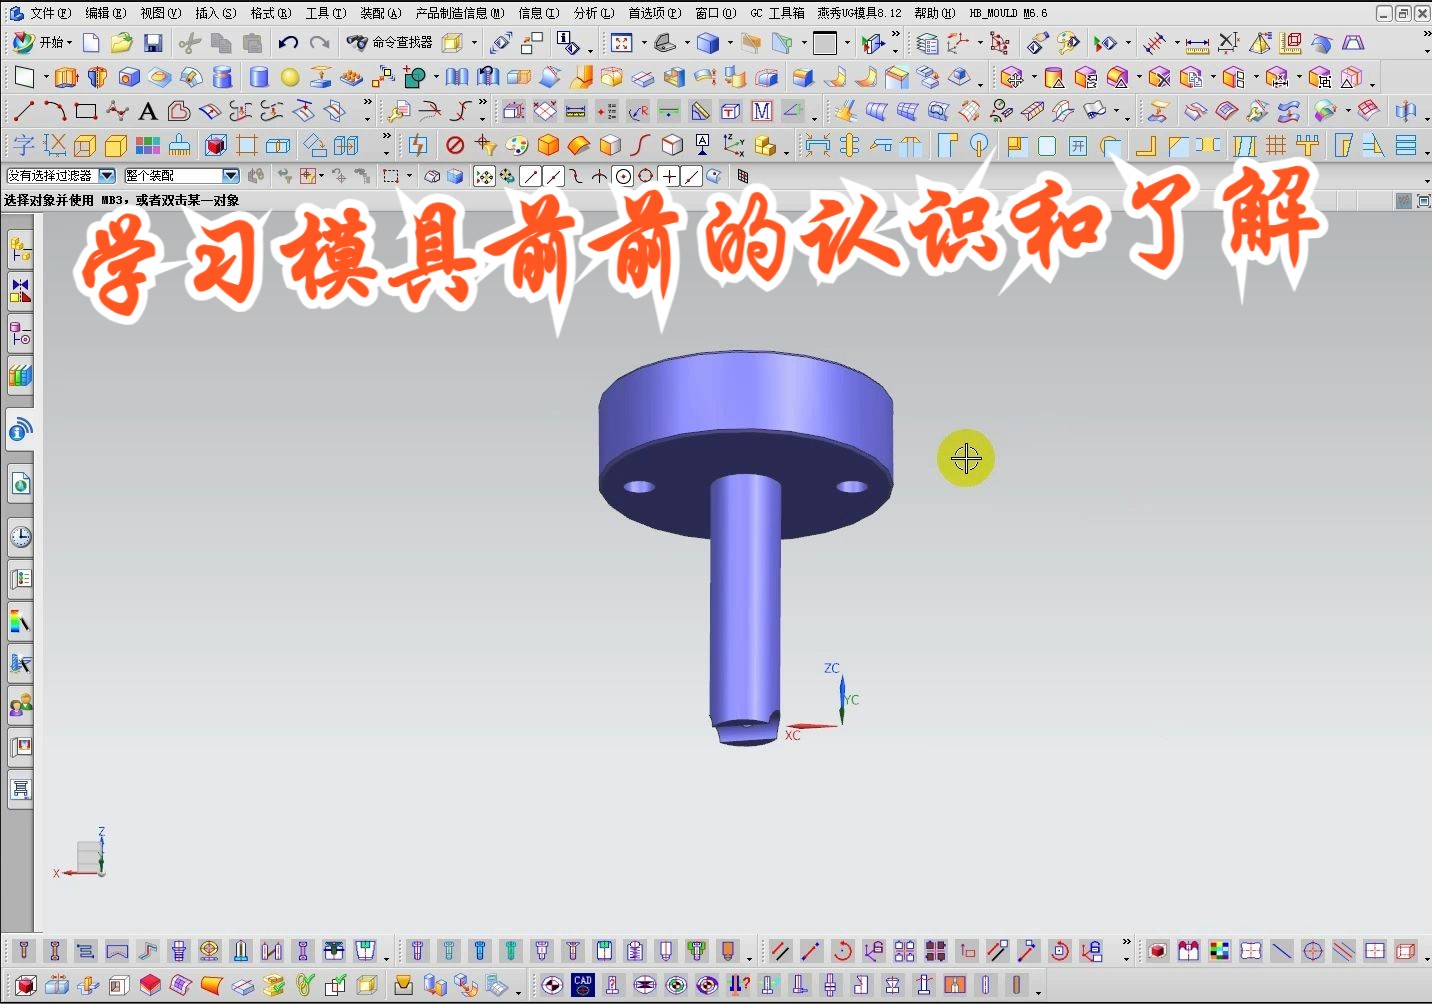1432x1004 pixels.
Task: Open the Part Navigator sidebar tab
Action: (20, 335)
